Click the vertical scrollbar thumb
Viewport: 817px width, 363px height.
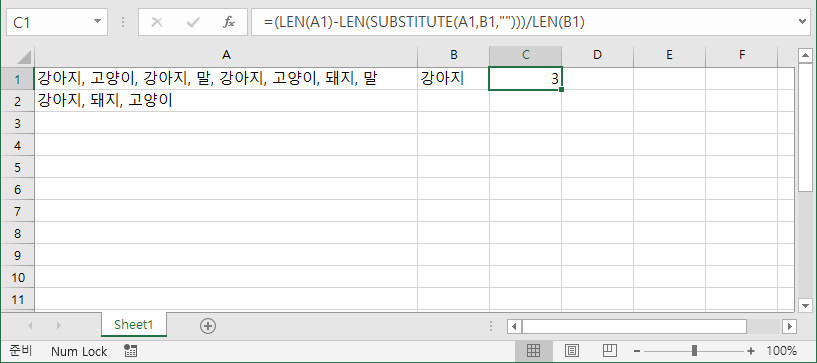[x=805, y=127]
